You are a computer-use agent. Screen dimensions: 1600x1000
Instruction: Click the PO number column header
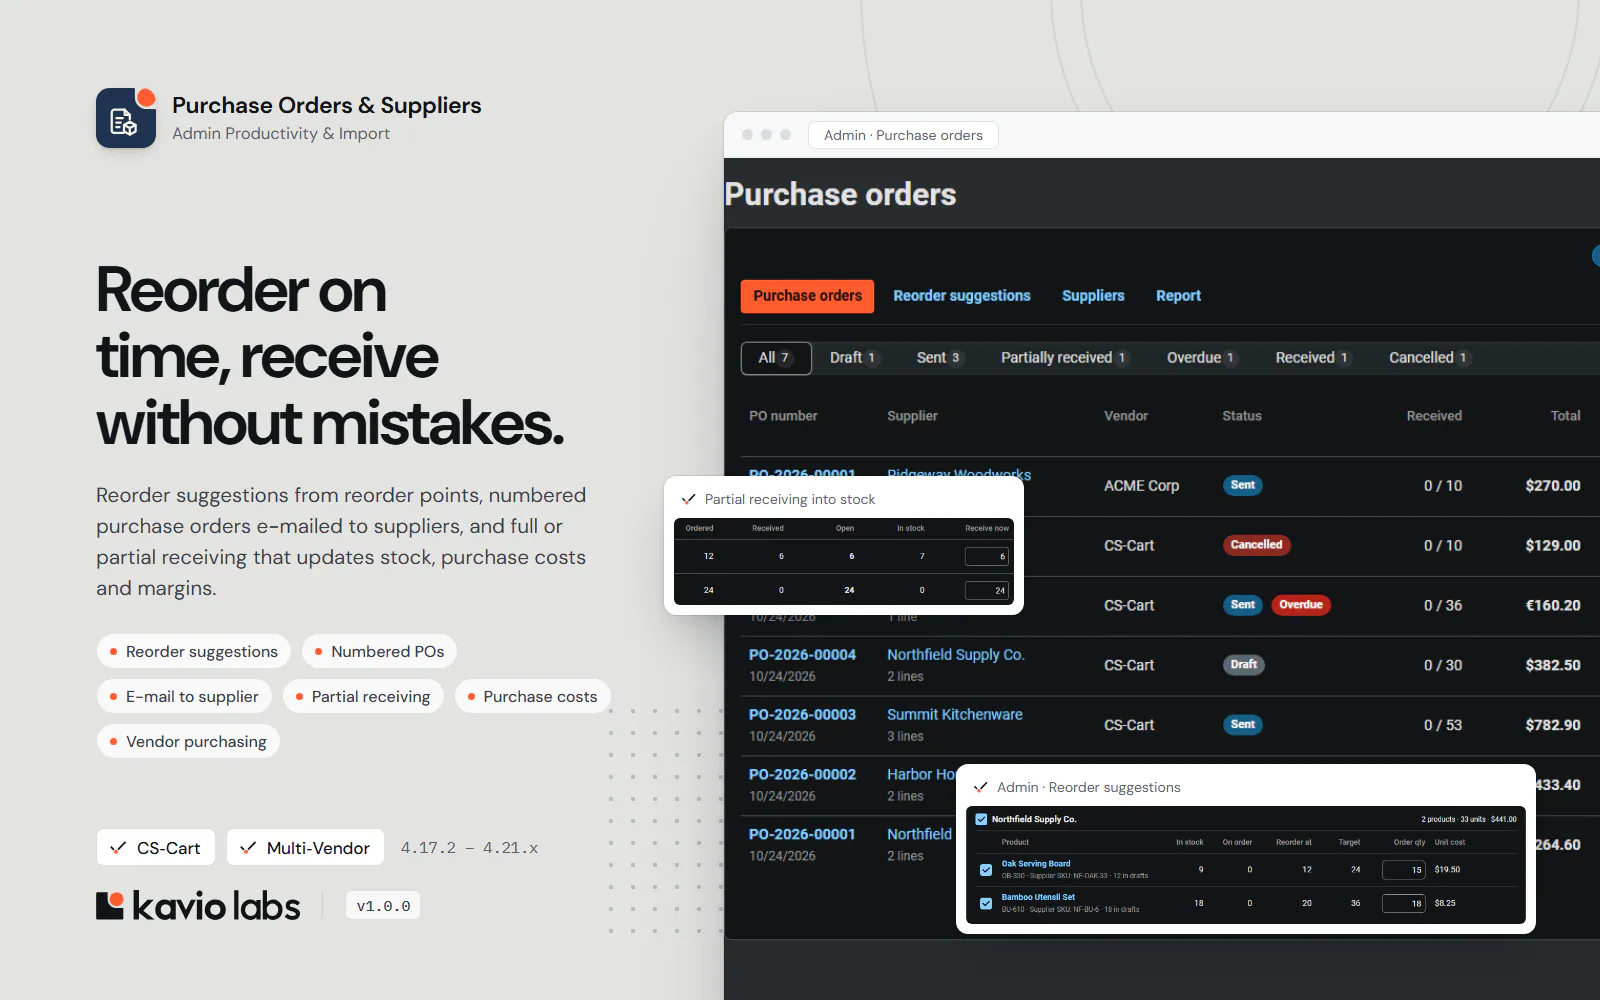click(x=783, y=416)
